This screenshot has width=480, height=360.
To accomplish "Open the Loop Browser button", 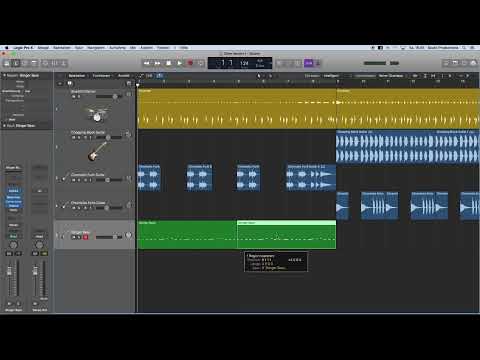I will click(464, 63).
